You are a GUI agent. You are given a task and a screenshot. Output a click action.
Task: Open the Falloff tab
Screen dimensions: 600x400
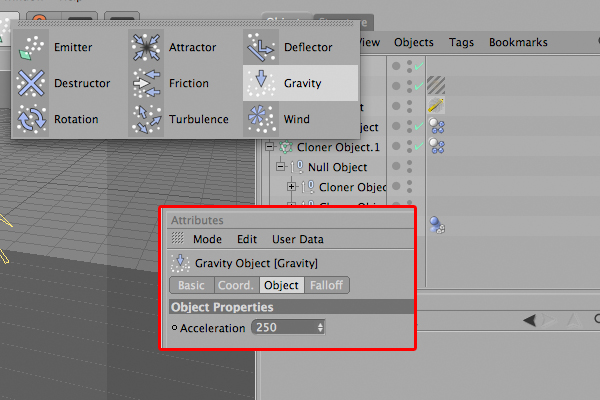[x=326, y=285]
